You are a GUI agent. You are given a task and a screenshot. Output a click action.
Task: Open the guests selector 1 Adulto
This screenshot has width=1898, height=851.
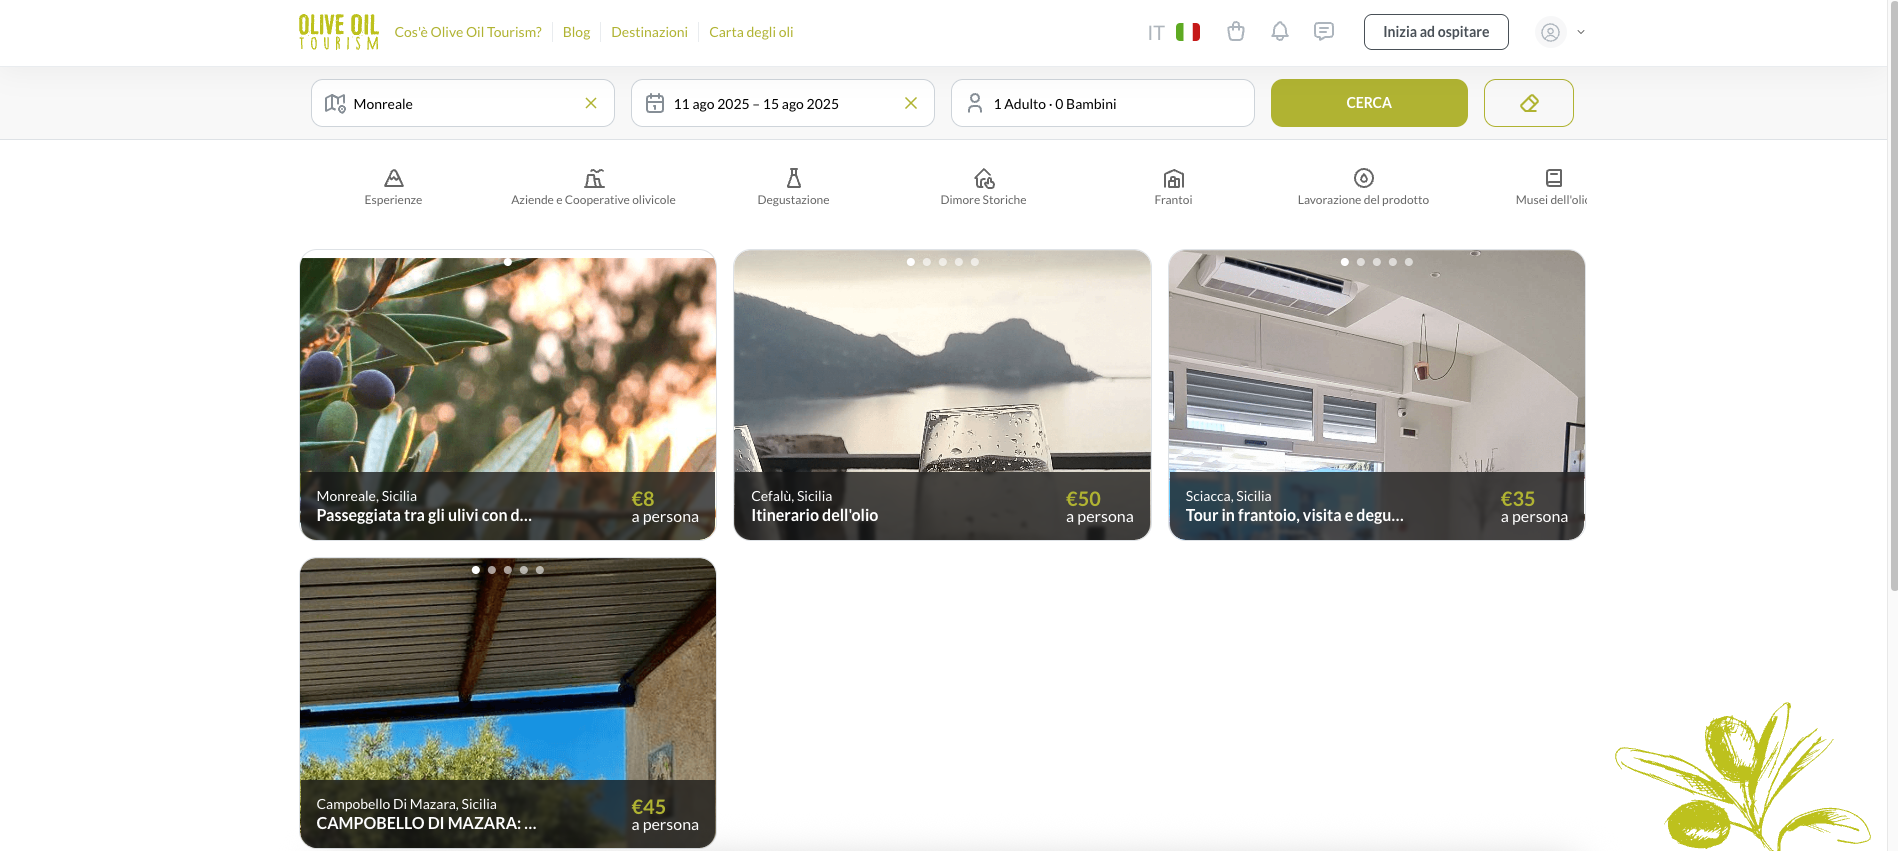tap(1102, 104)
